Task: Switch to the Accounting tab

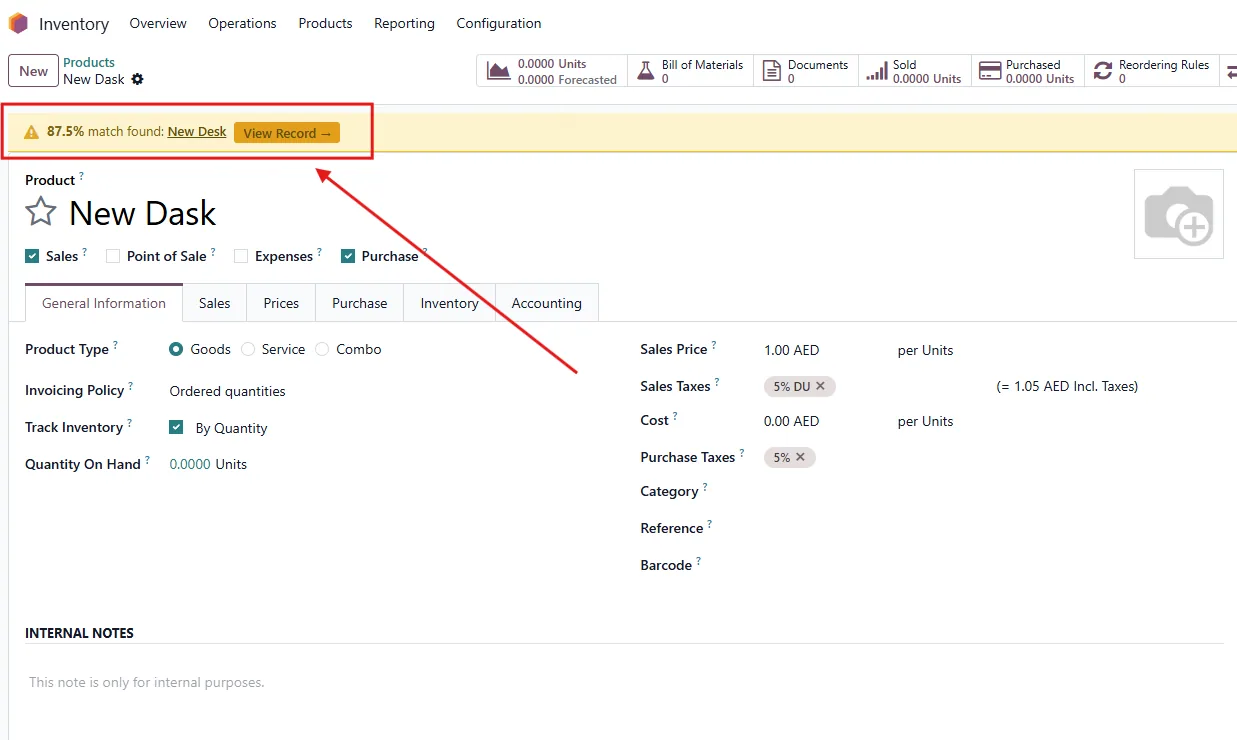Action: point(546,303)
